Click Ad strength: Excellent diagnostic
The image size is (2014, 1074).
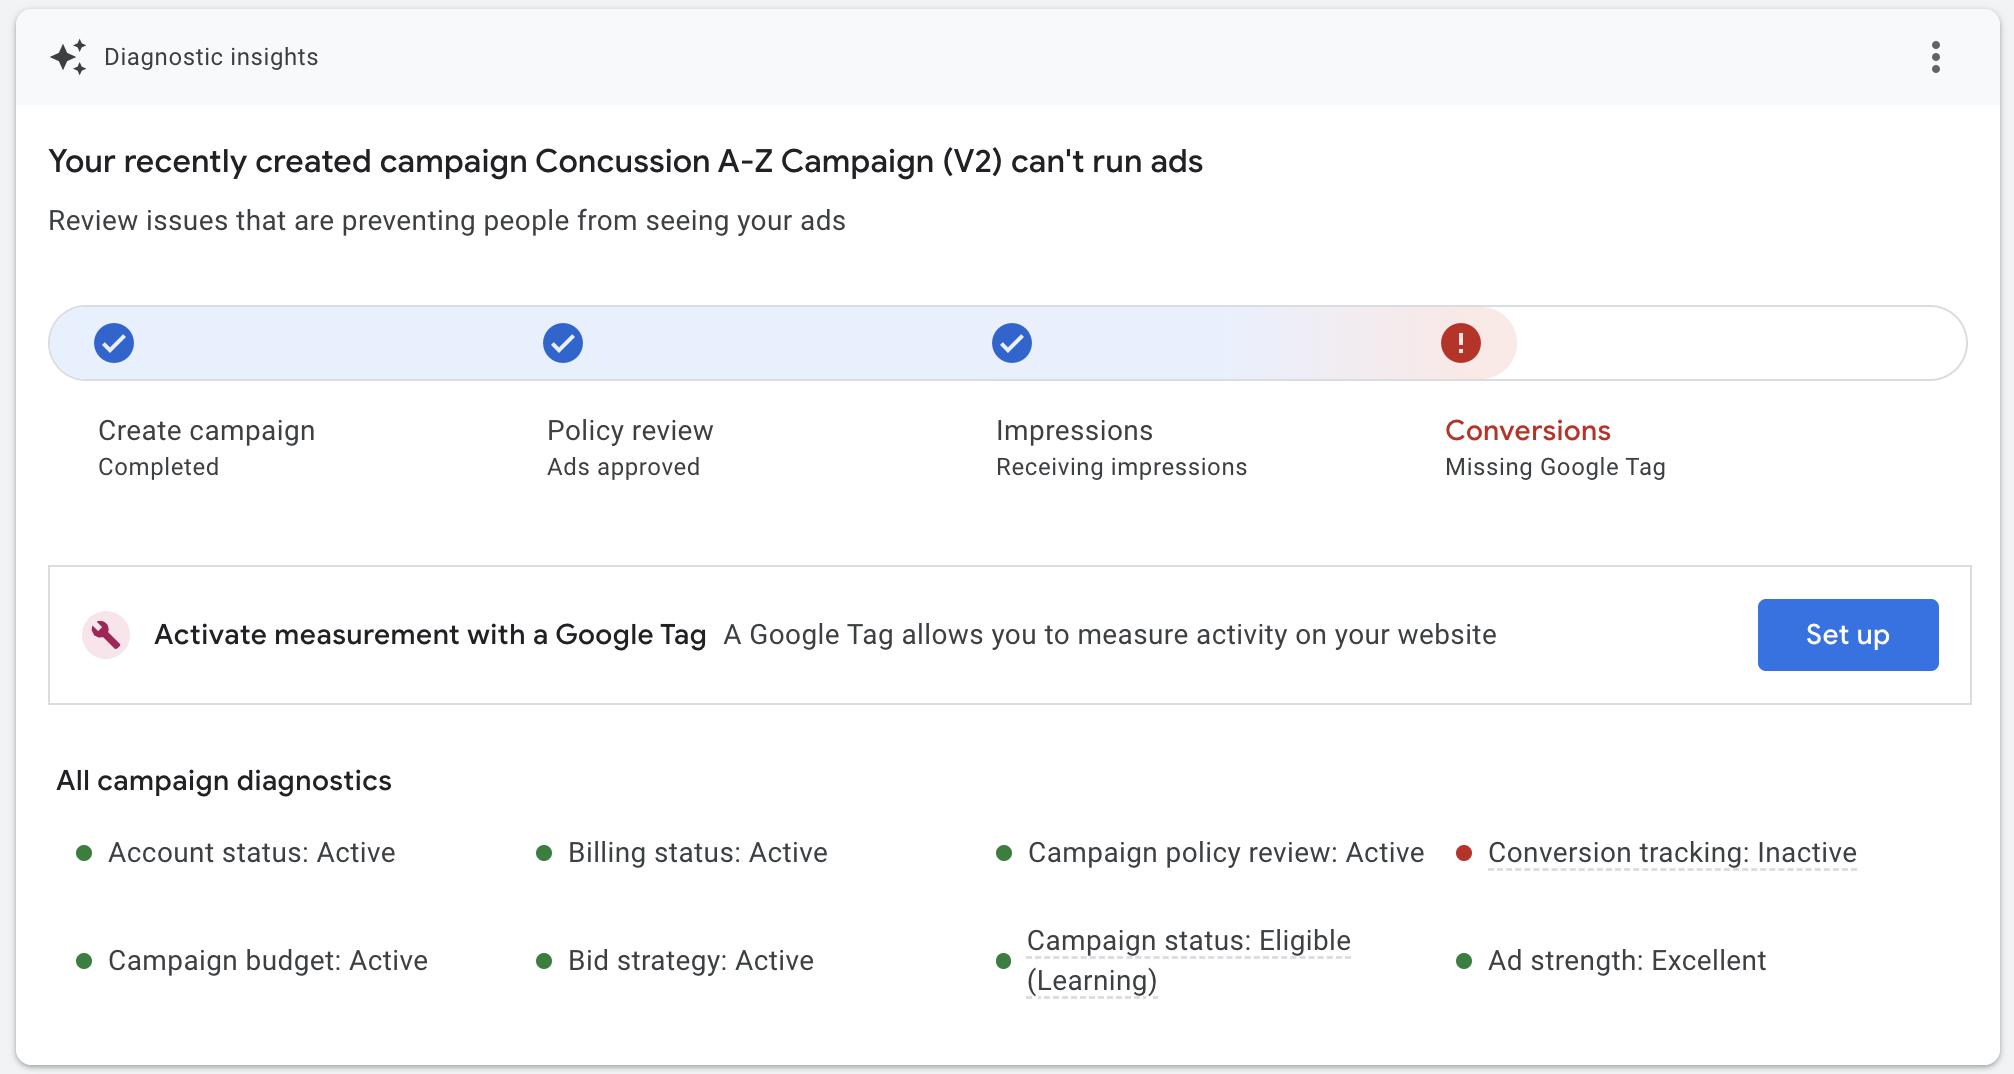click(1627, 961)
